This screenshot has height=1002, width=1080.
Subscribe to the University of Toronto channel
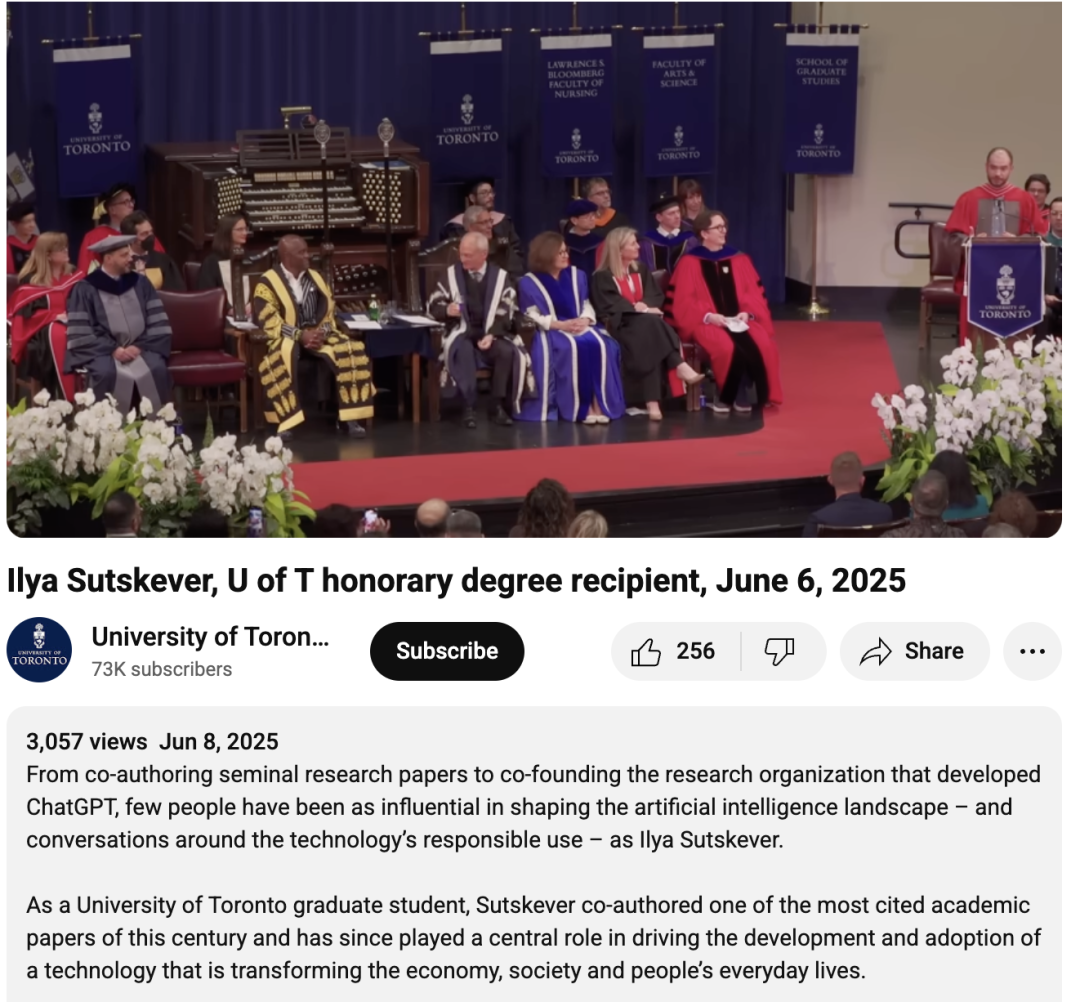coord(447,651)
